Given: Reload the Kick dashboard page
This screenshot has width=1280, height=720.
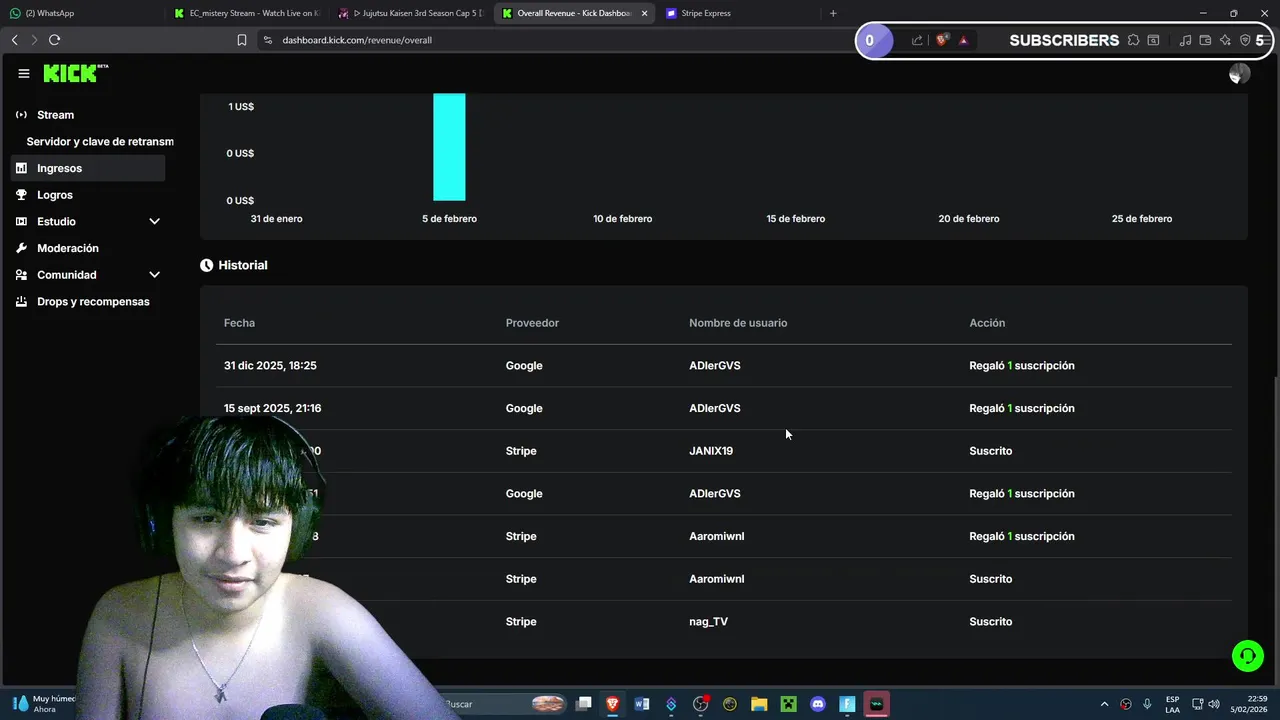Looking at the screenshot, I should pyautogui.click(x=54, y=40).
